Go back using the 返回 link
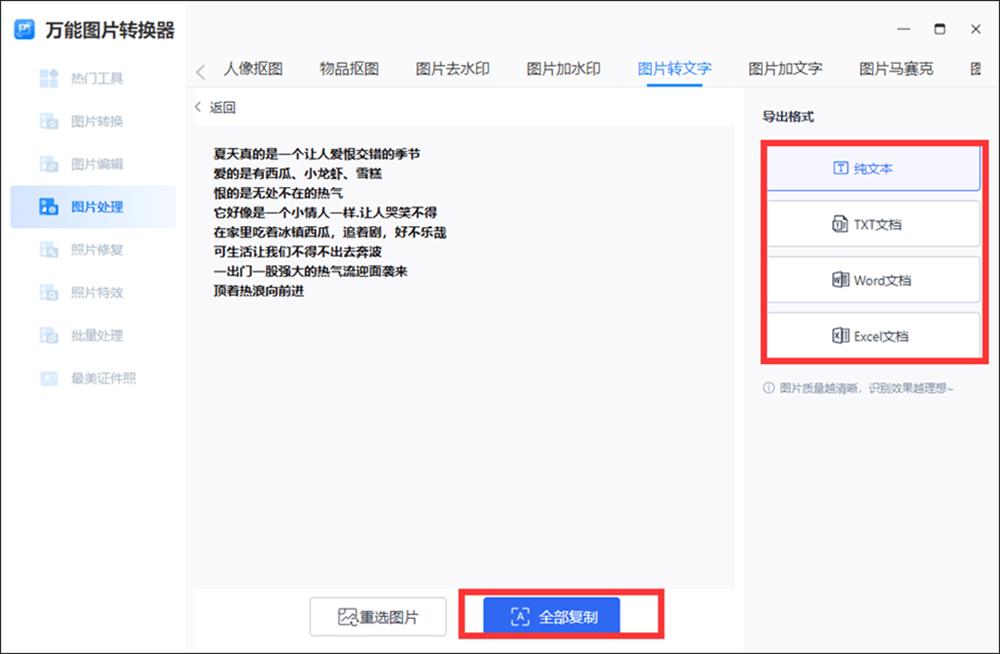 220,106
